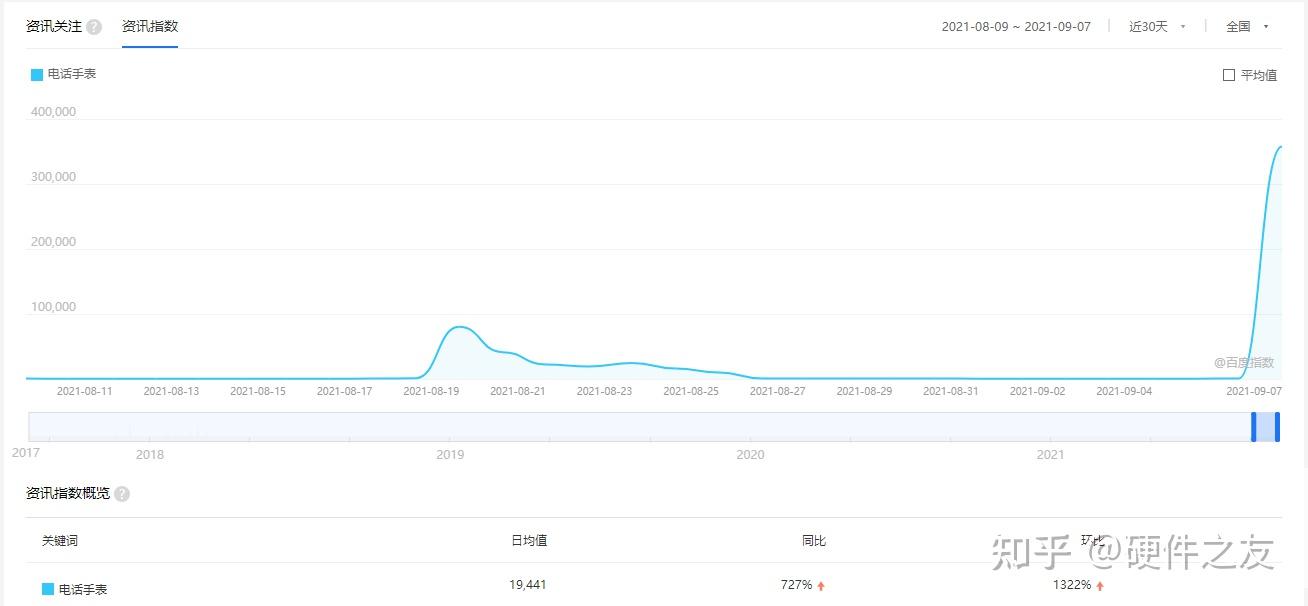Click the 日均值 column header

pyautogui.click(x=529, y=541)
